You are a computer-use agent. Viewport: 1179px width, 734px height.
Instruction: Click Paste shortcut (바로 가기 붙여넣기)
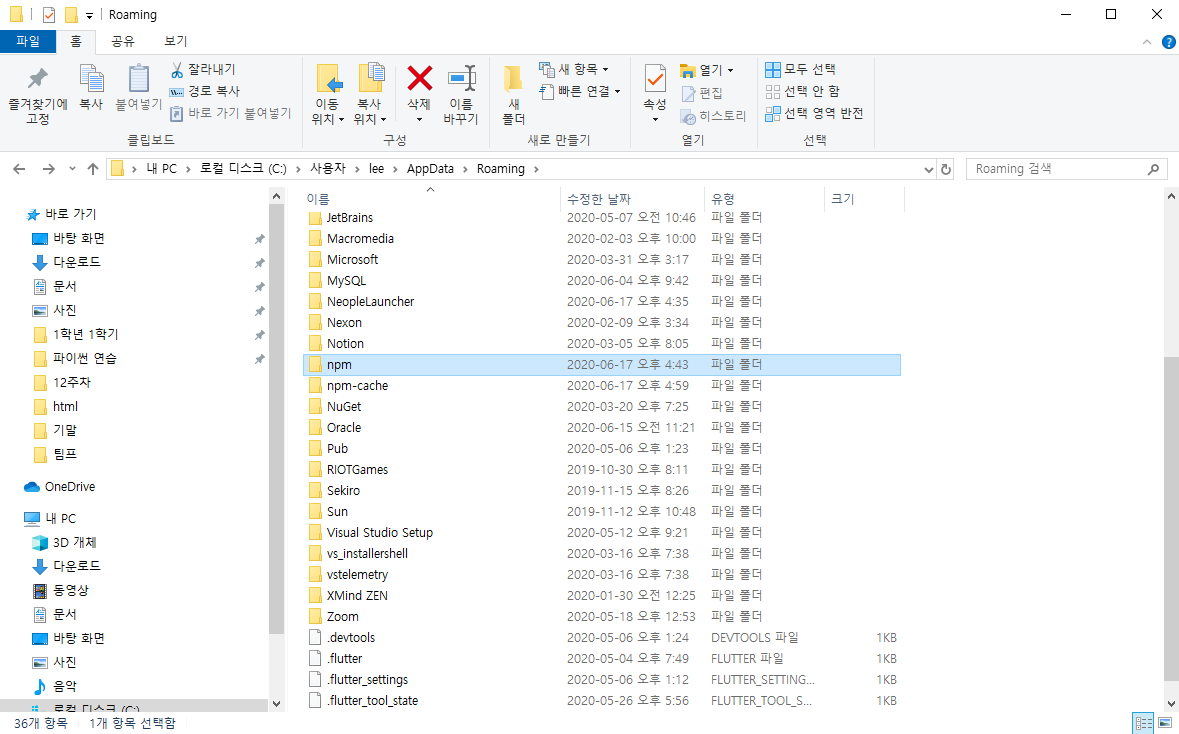[230, 113]
